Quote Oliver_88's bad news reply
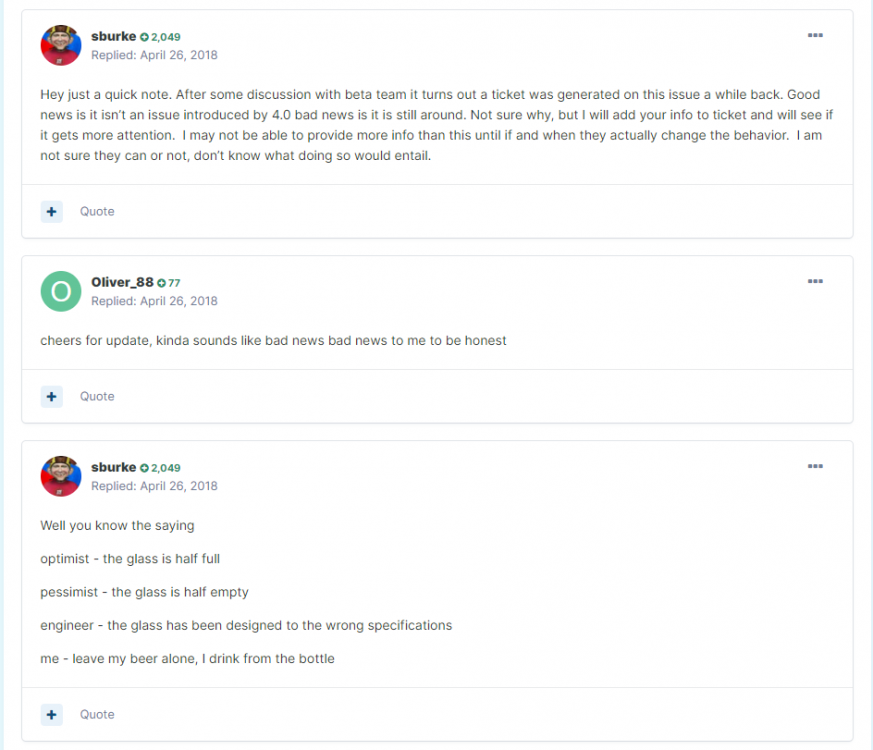Screen dimensions: 873x750 click(x=97, y=396)
